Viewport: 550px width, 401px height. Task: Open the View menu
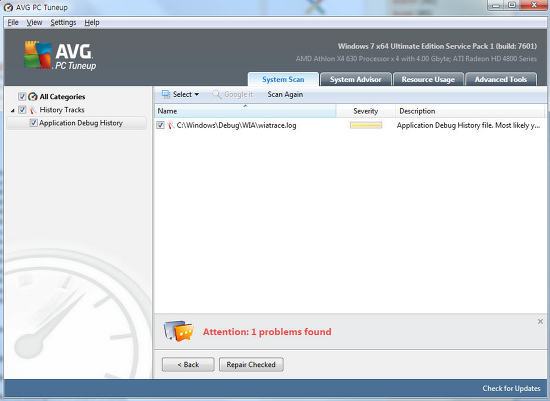pos(34,22)
